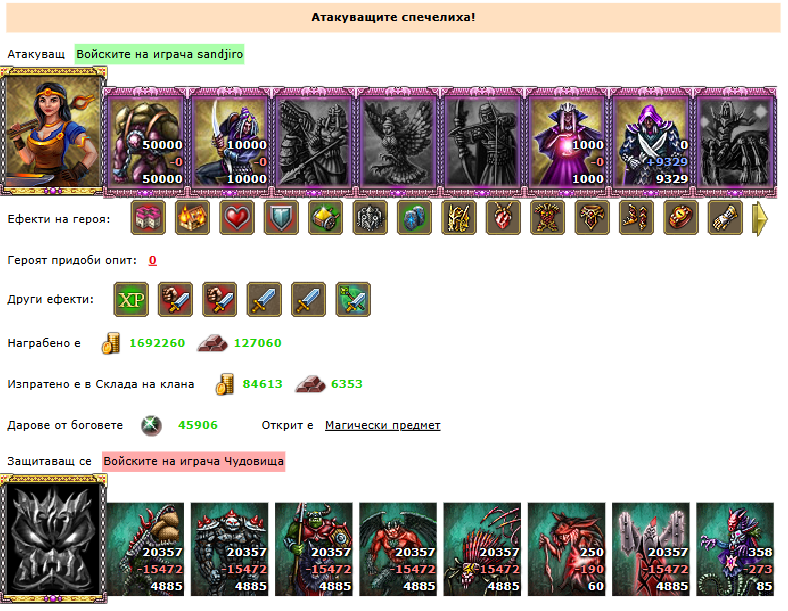Open attacker sandjiro's army label
The height and width of the screenshot is (611, 788).
[159, 54]
